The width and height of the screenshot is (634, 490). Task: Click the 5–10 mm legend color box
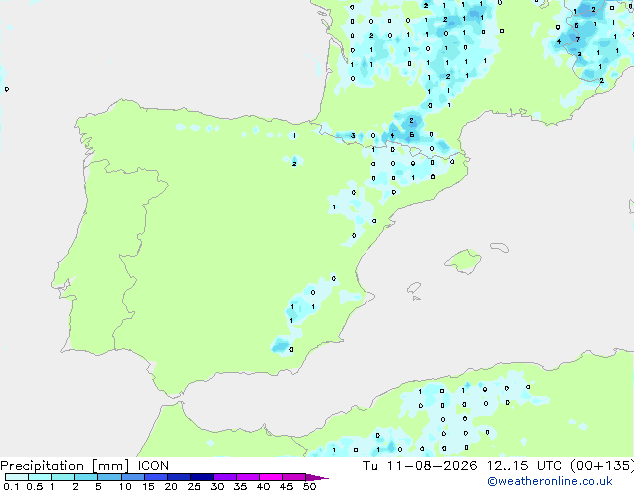[x=109, y=477]
